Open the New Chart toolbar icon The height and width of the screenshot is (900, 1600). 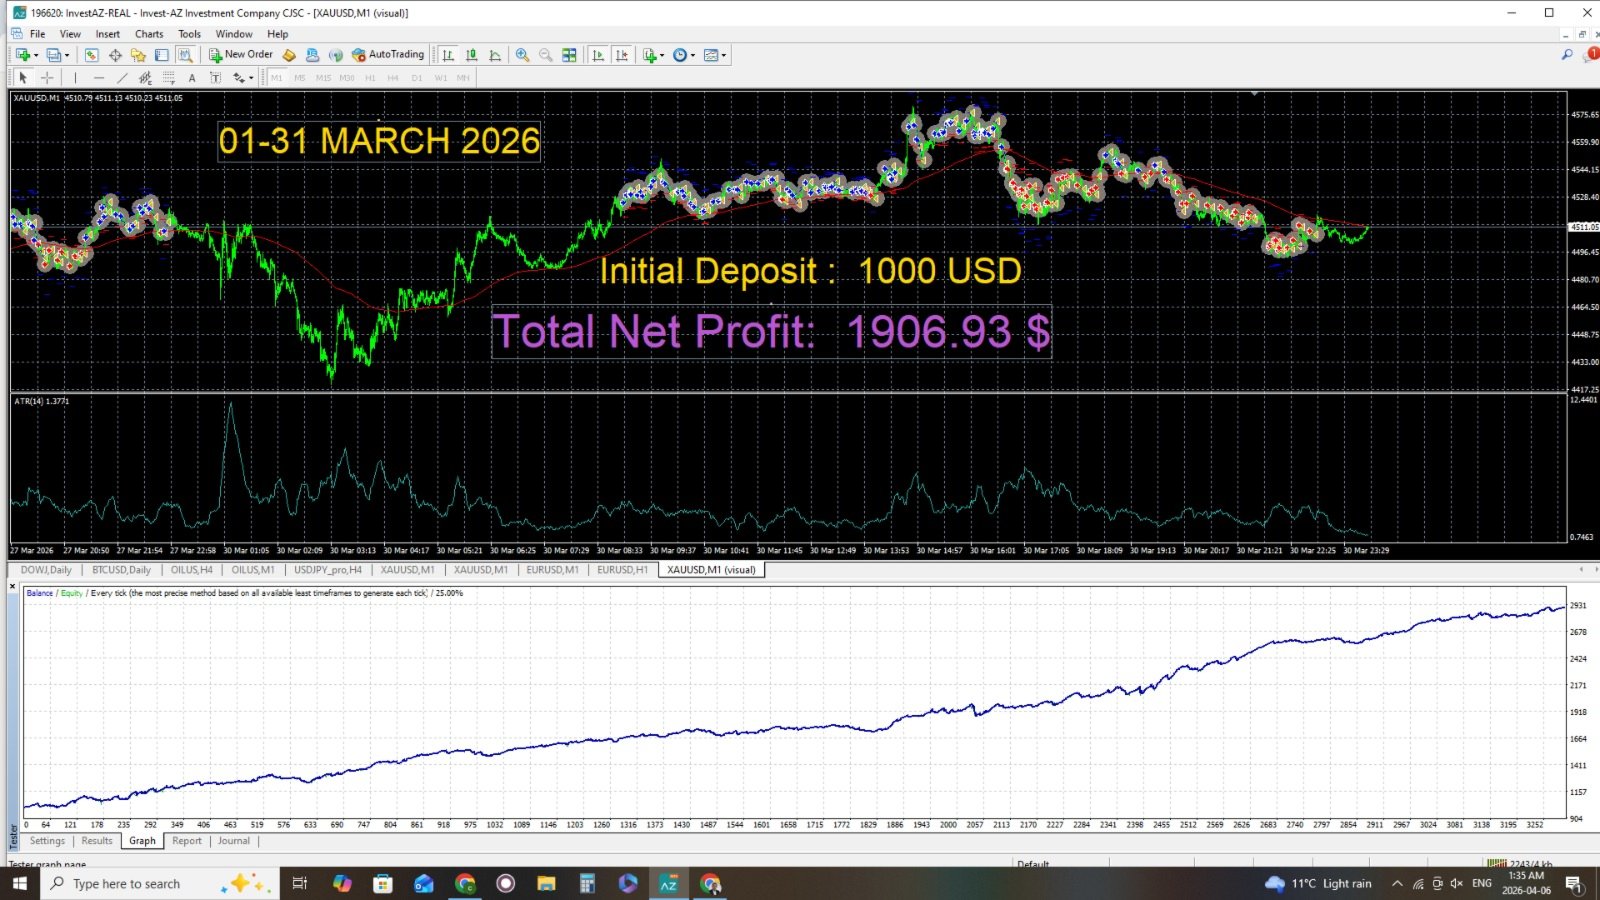22,55
